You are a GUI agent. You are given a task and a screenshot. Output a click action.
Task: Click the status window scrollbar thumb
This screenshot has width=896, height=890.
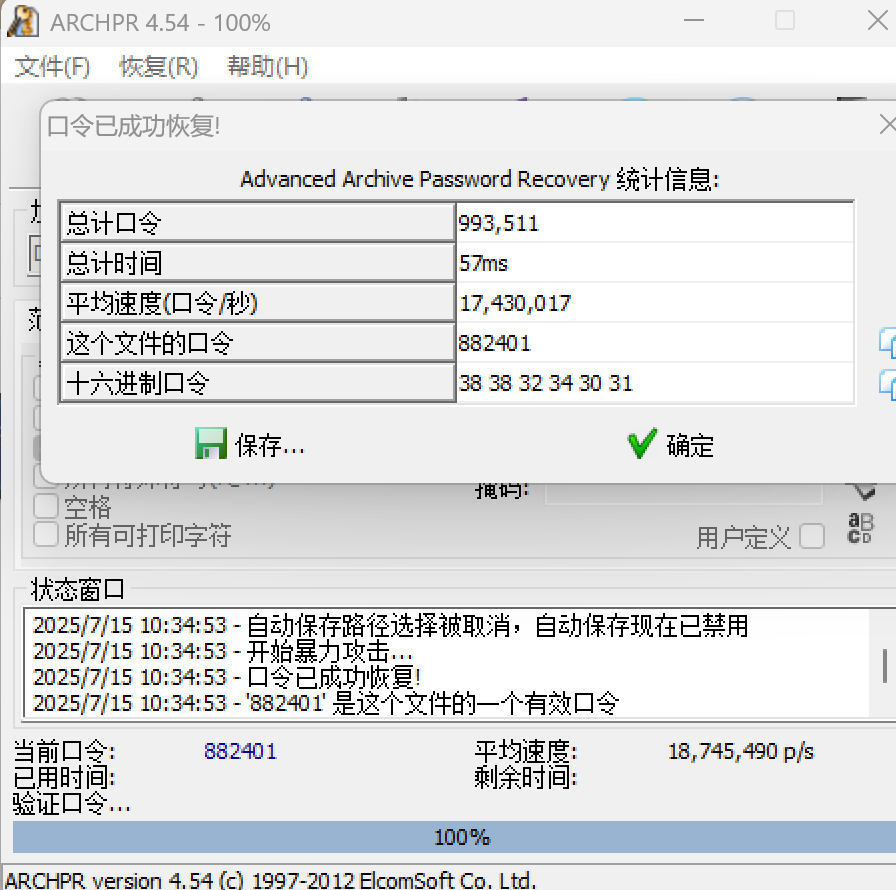885,666
